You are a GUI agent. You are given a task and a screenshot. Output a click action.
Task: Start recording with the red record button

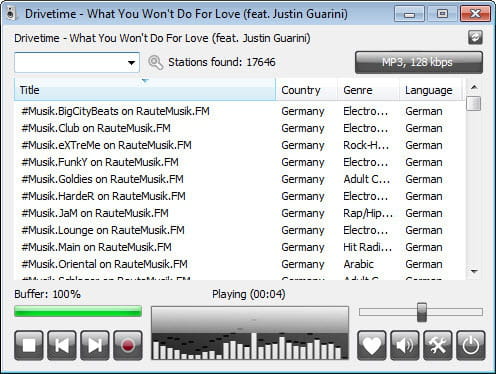(x=128, y=345)
